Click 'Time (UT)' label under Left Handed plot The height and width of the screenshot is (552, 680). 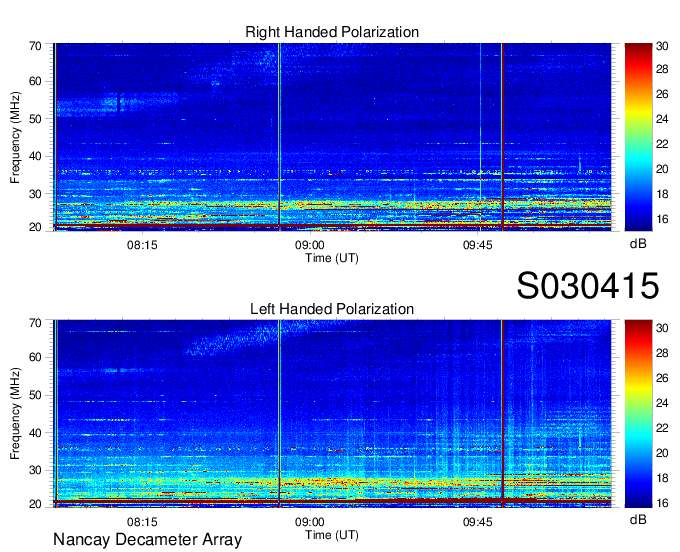coord(332,535)
